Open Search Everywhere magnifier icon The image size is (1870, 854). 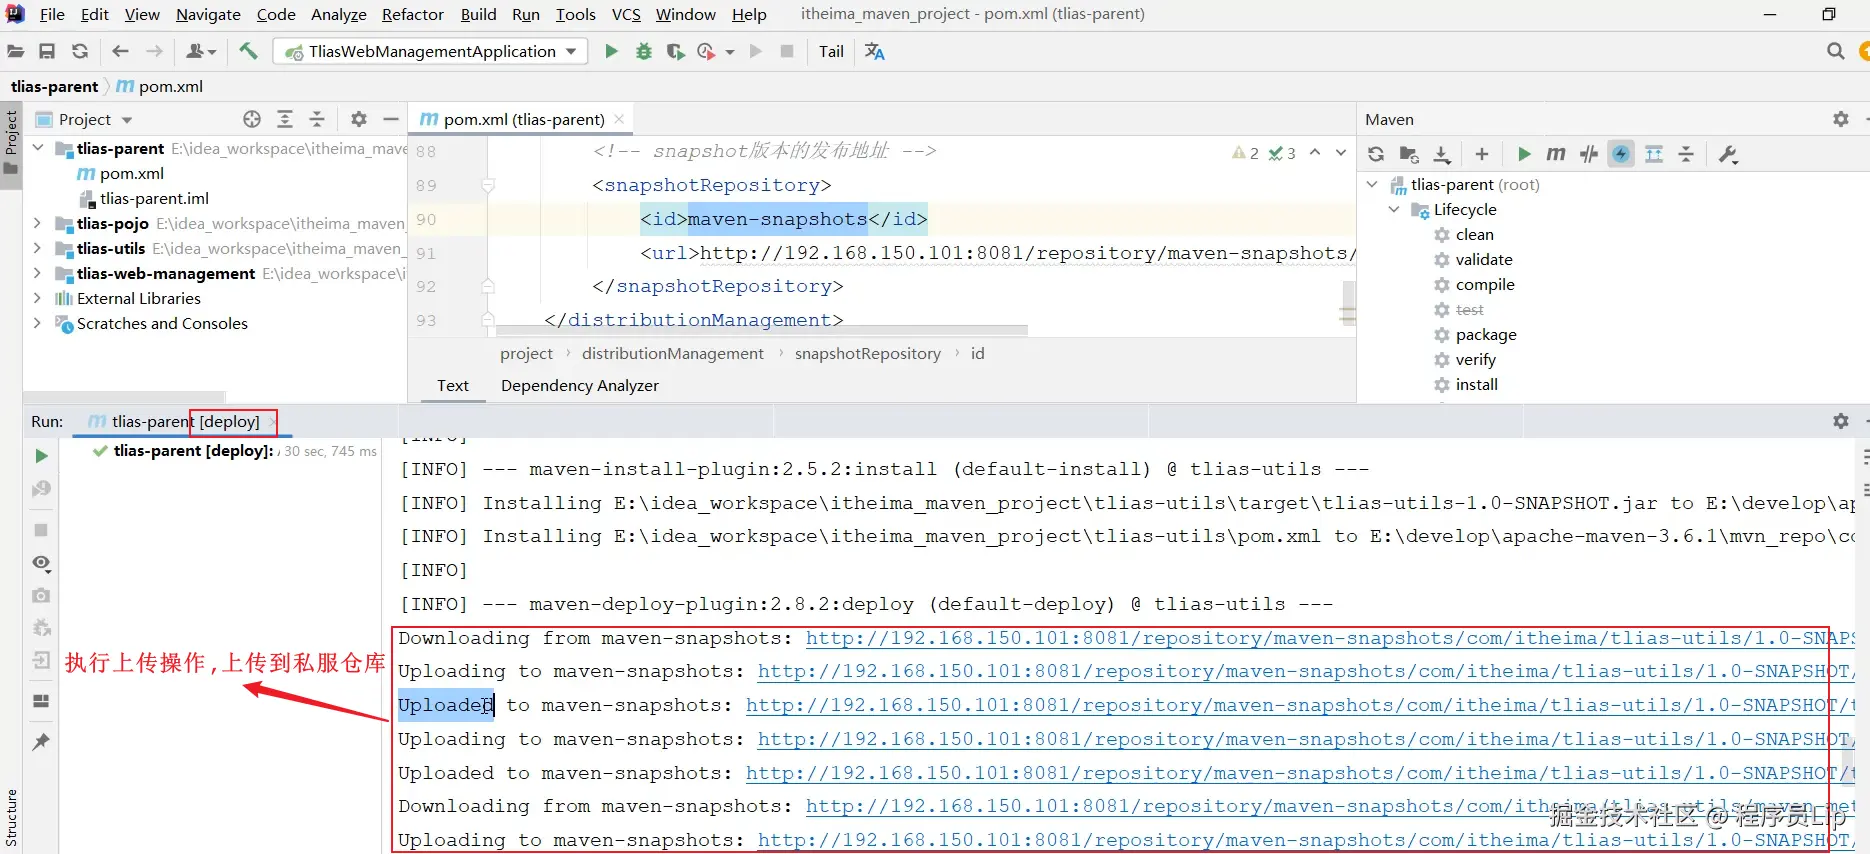(1835, 51)
